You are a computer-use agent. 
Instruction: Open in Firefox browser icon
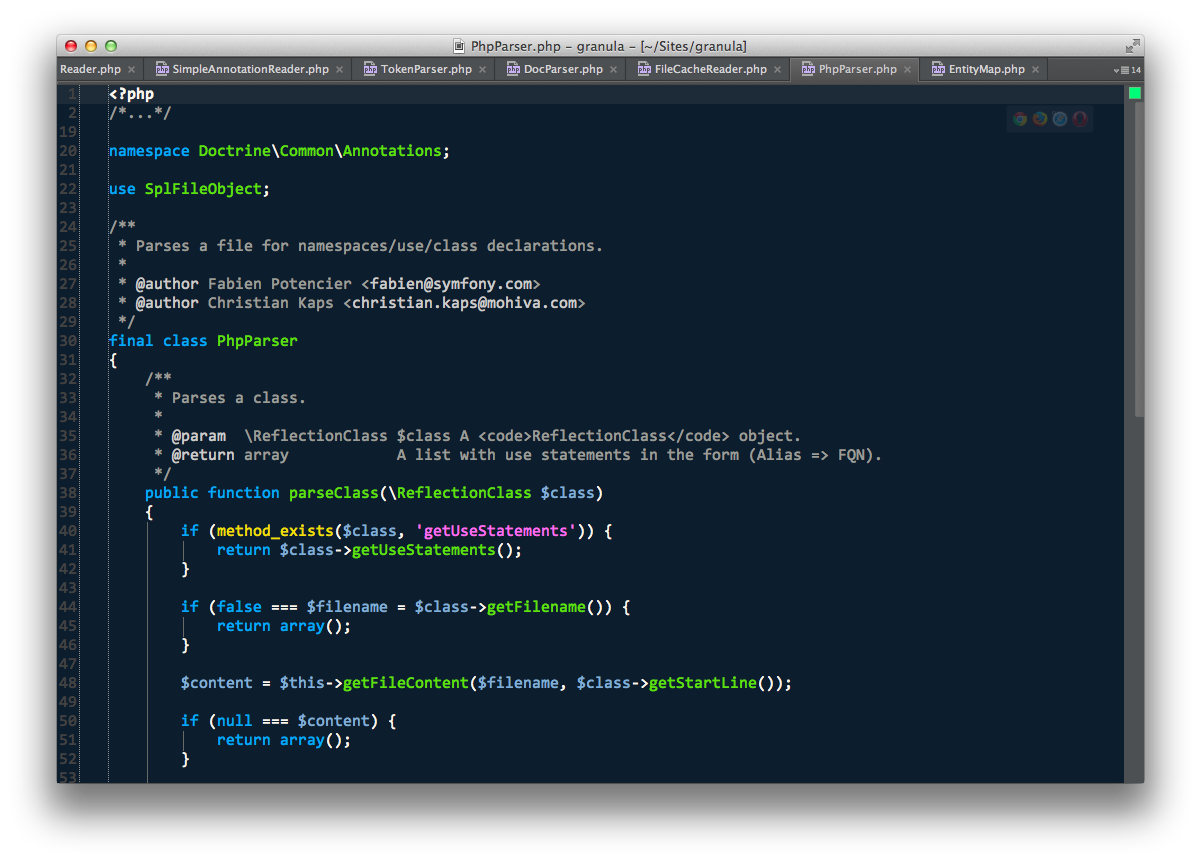[1040, 119]
